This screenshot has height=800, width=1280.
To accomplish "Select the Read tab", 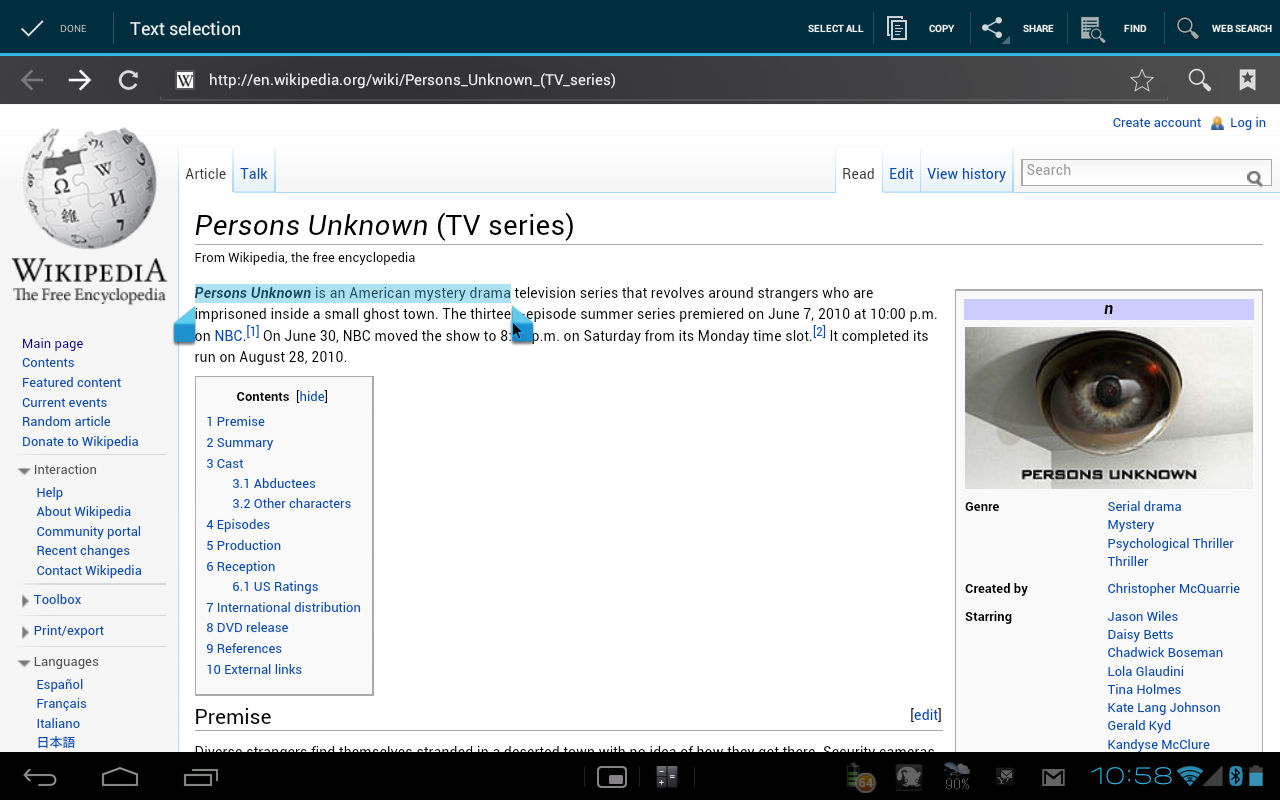I will 858,174.
